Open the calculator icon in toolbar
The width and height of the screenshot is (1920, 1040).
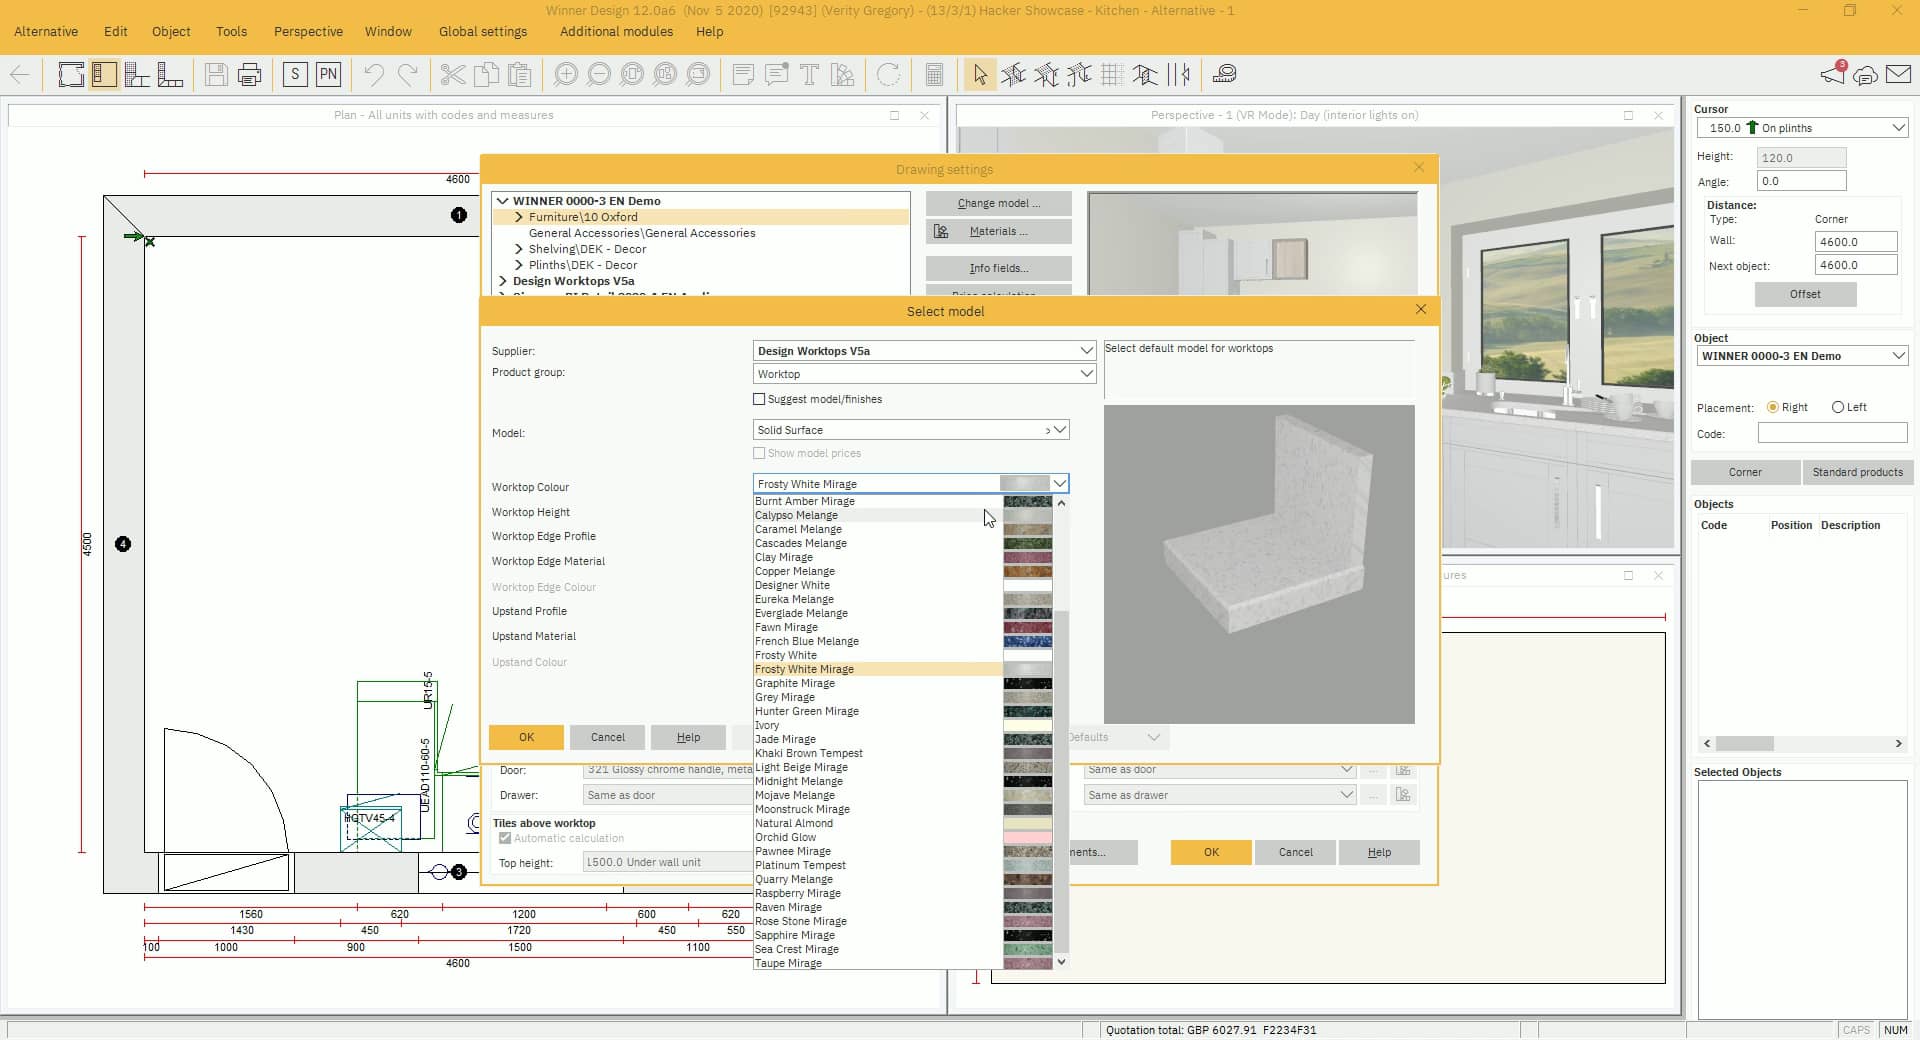click(x=934, y=74)
